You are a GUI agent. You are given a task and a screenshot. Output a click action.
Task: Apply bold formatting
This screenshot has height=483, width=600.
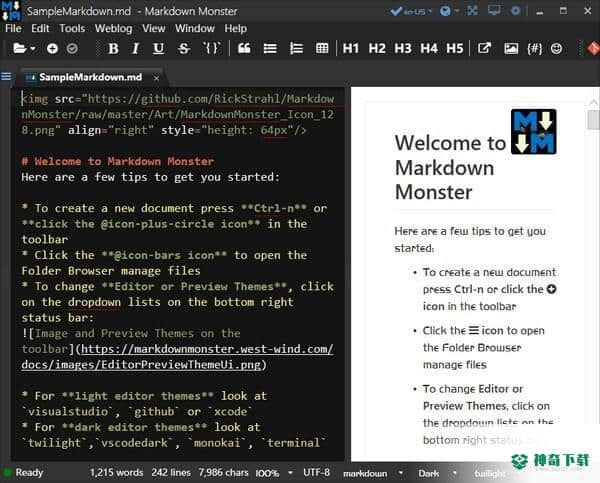(113, 49)
